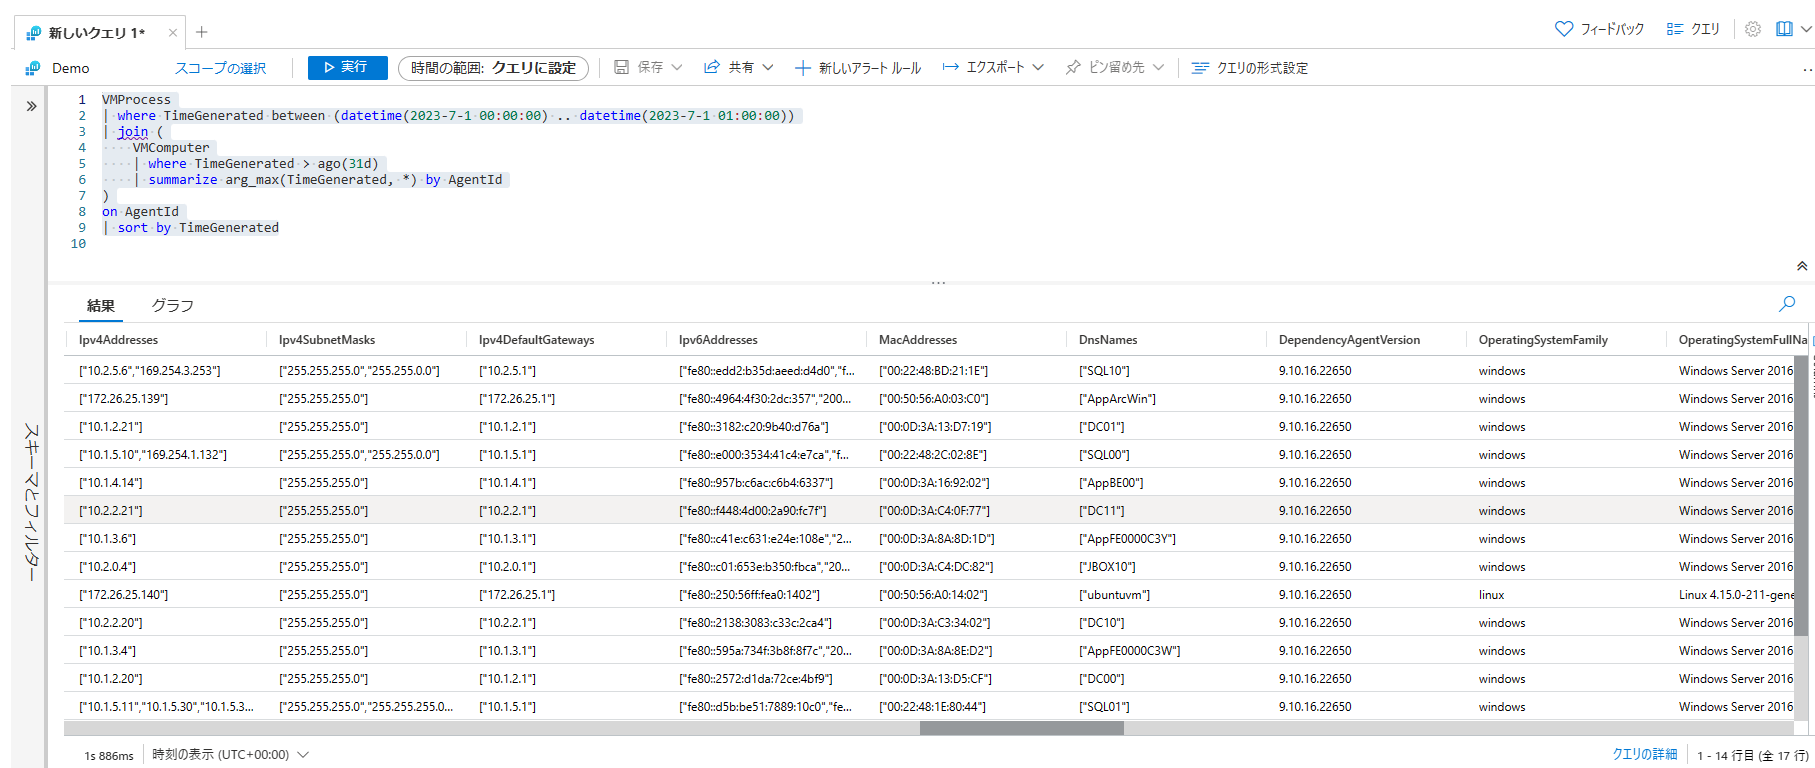Click the 1s 886ms execution time
The image size is (1815, 768).
click(x=108, y=756)
